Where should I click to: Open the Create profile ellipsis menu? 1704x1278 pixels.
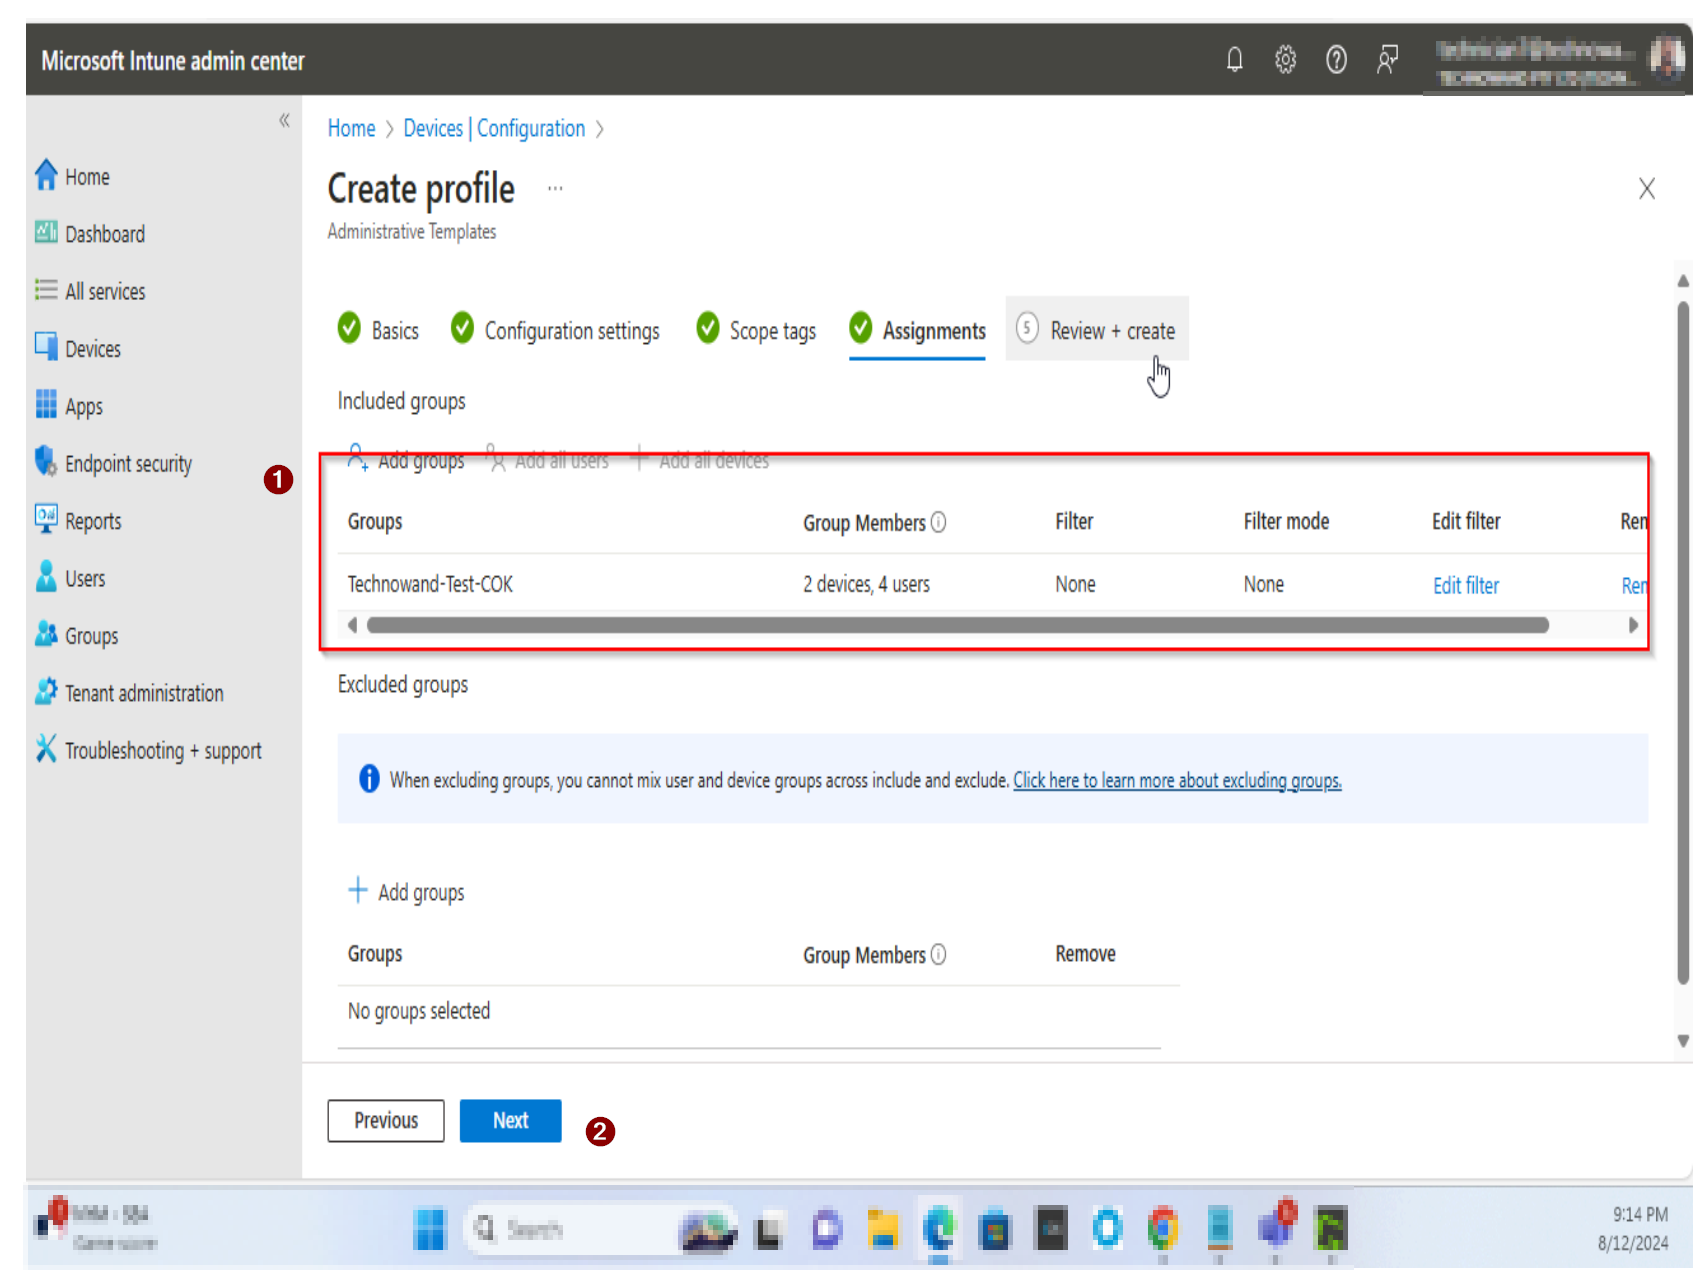click(555, 189)
